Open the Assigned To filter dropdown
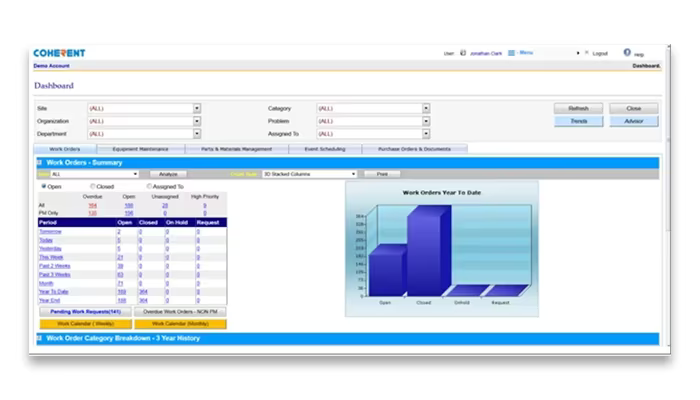The image size is (700, 400). (x=426, y=133)
